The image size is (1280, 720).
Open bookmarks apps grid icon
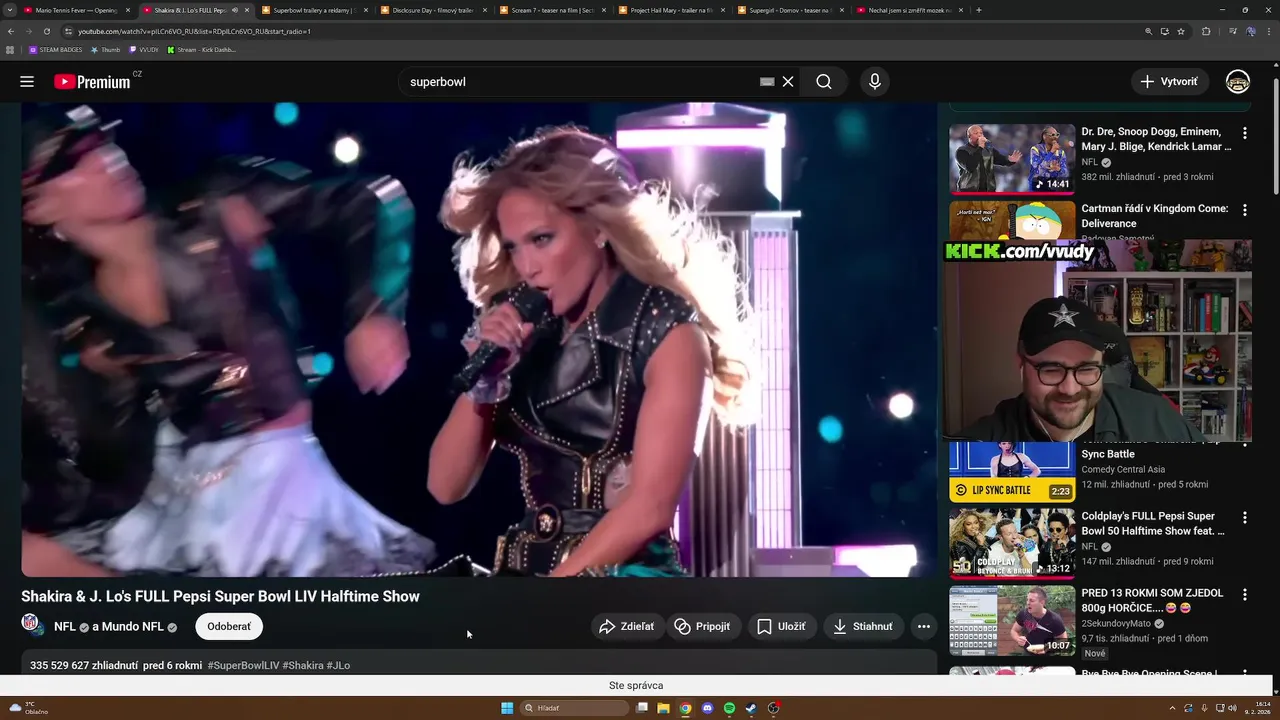[10, 49]
